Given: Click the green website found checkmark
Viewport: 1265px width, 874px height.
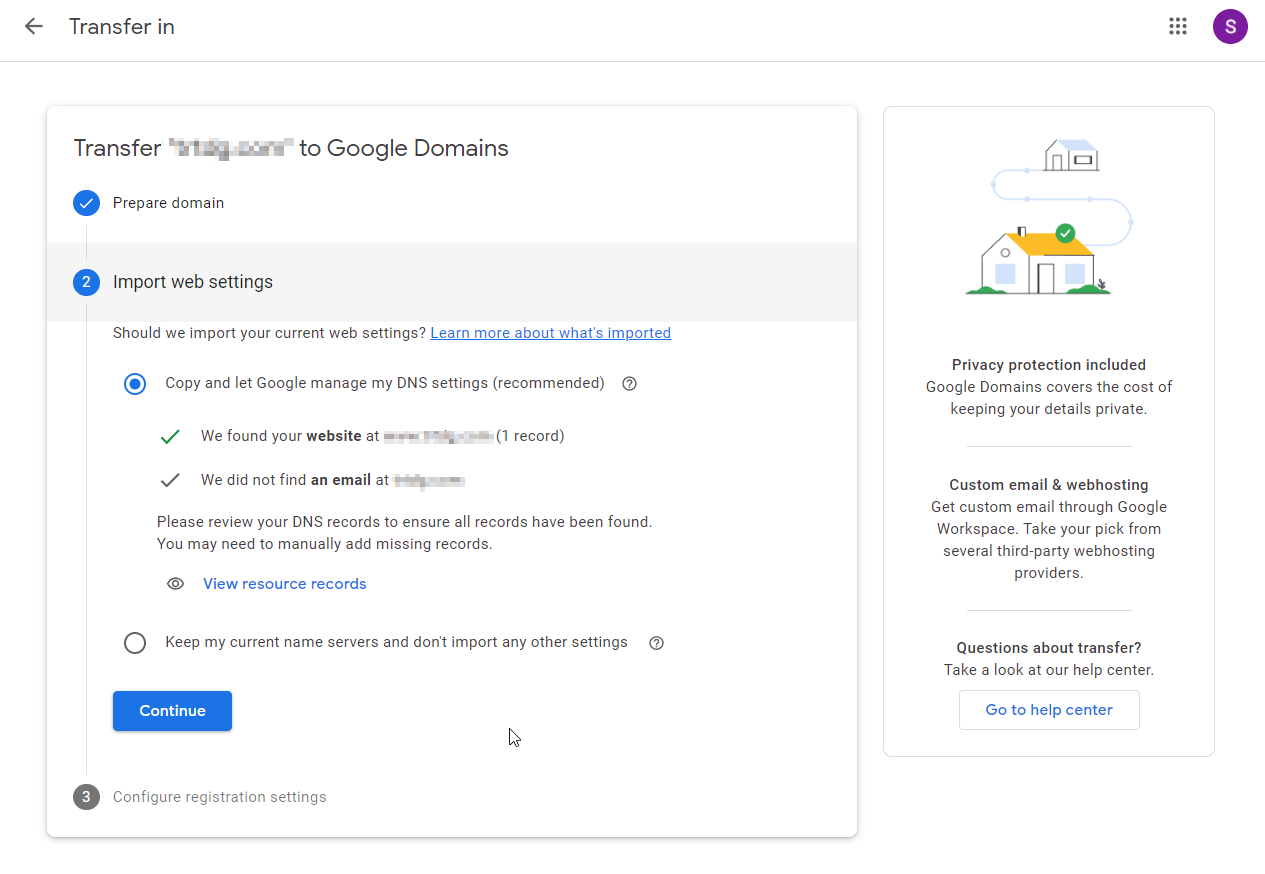Looking at the screenshot, I should [170, 437].
